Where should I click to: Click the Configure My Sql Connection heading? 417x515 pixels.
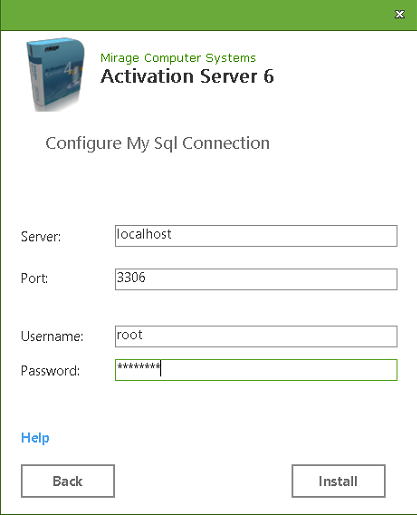pyautogui.click(x=157, y=144)
